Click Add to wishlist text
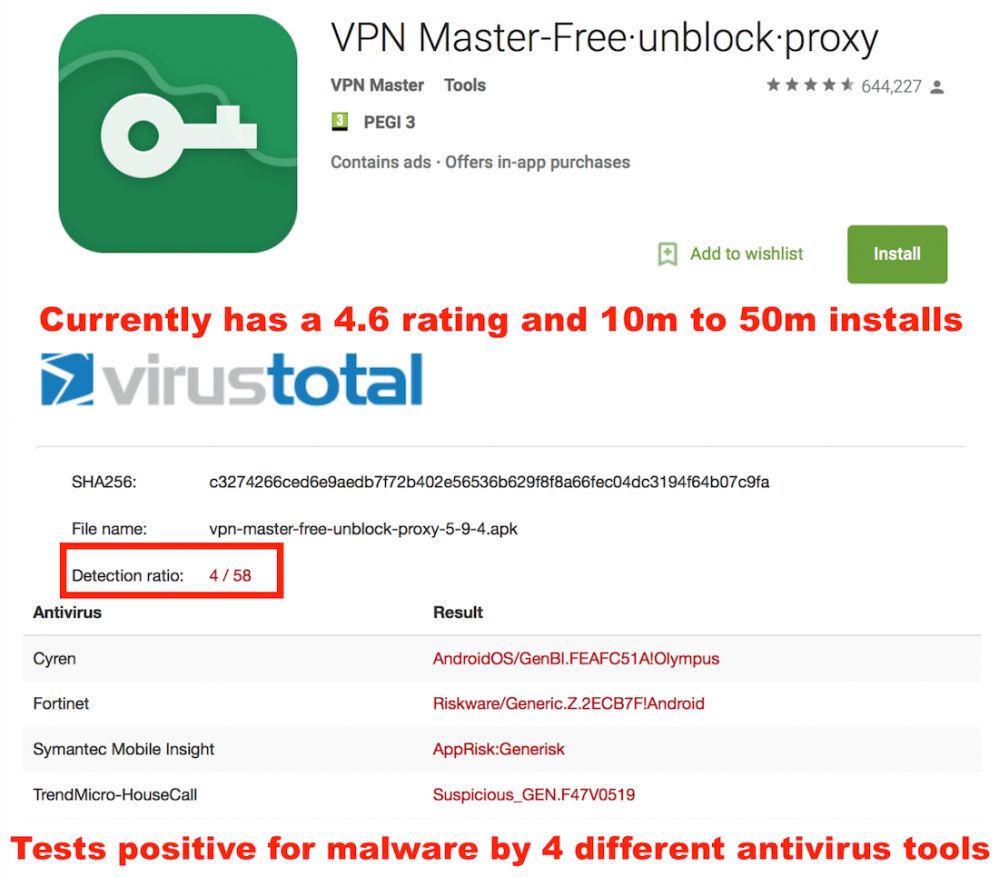 pyautogui.click(x=746, y=254)
